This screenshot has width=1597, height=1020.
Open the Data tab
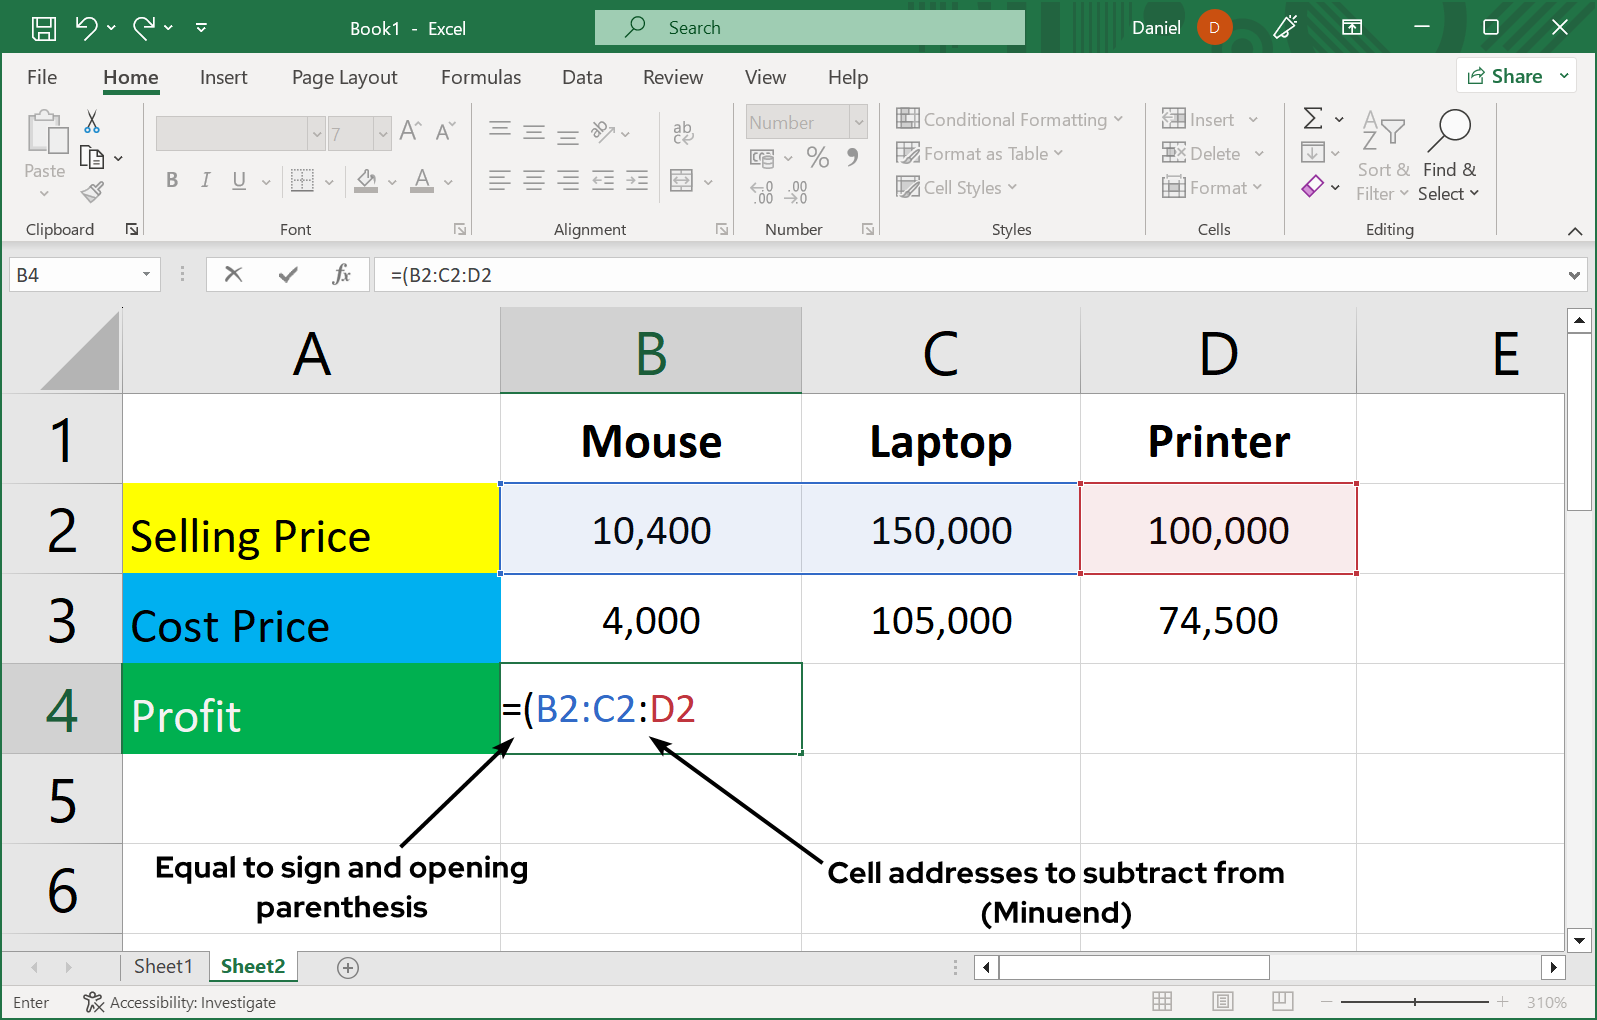point(582,77)
